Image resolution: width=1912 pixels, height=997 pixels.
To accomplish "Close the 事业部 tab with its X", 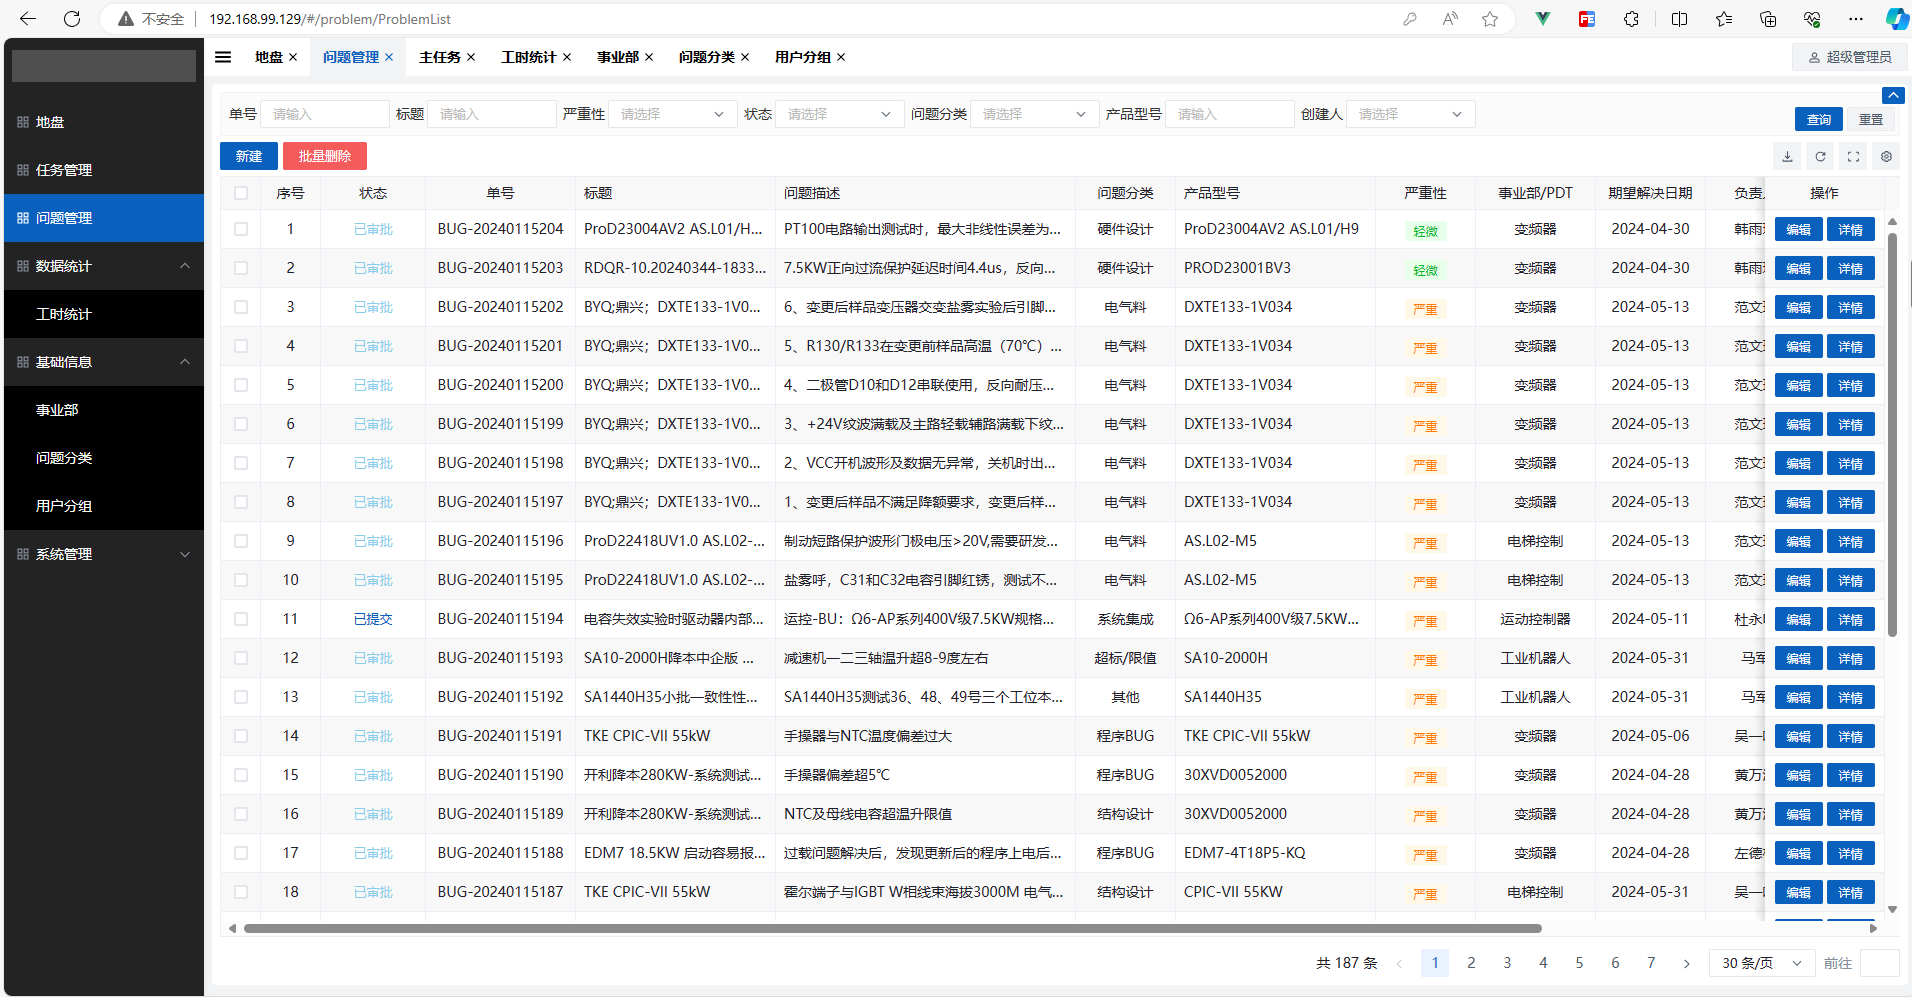I will pos(649,57).
